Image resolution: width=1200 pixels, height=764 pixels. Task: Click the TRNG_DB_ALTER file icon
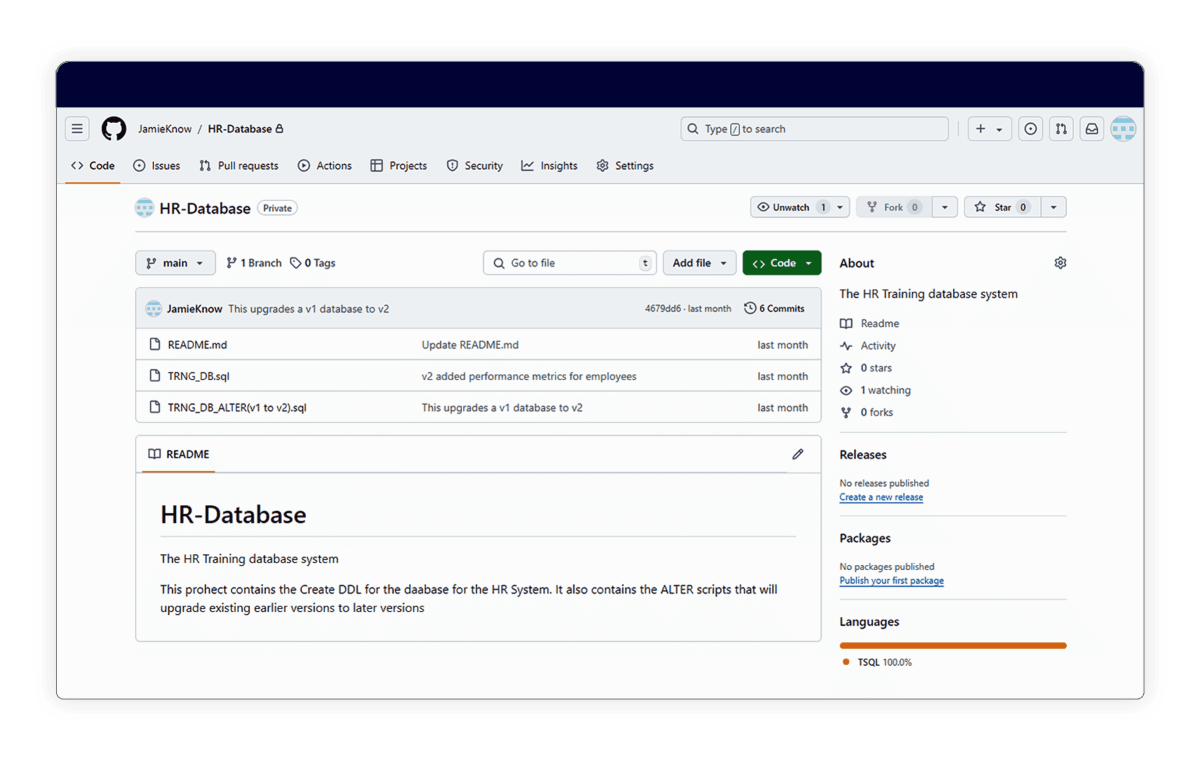155,408
